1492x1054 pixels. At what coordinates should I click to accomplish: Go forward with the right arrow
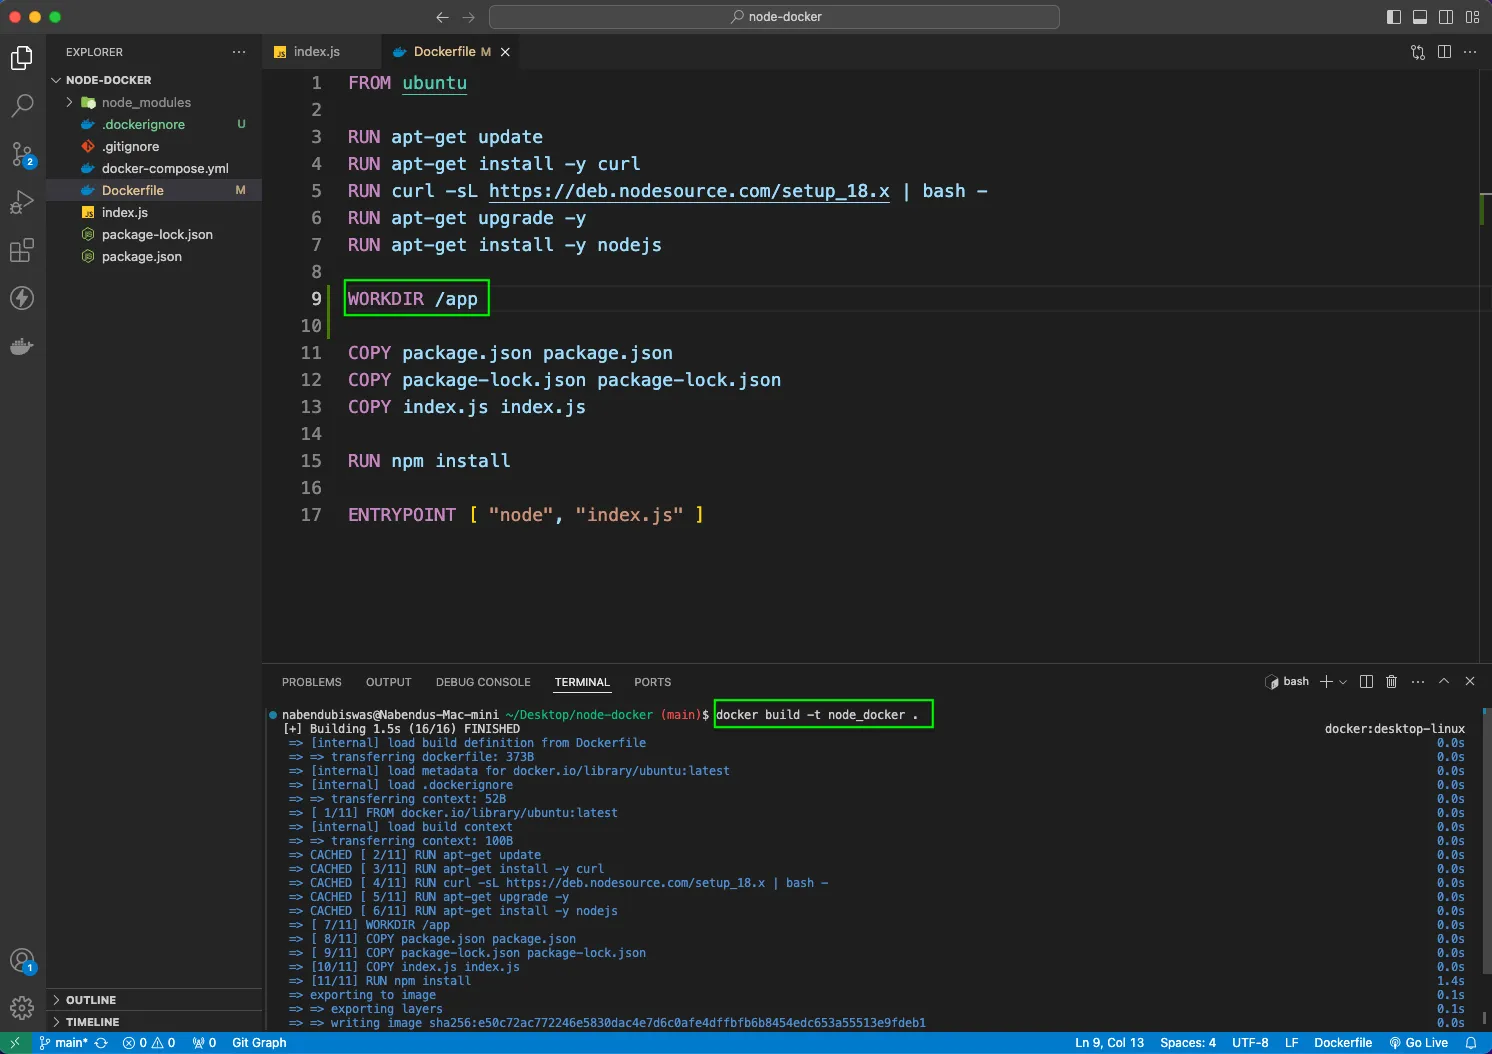(x=468, y=17)
